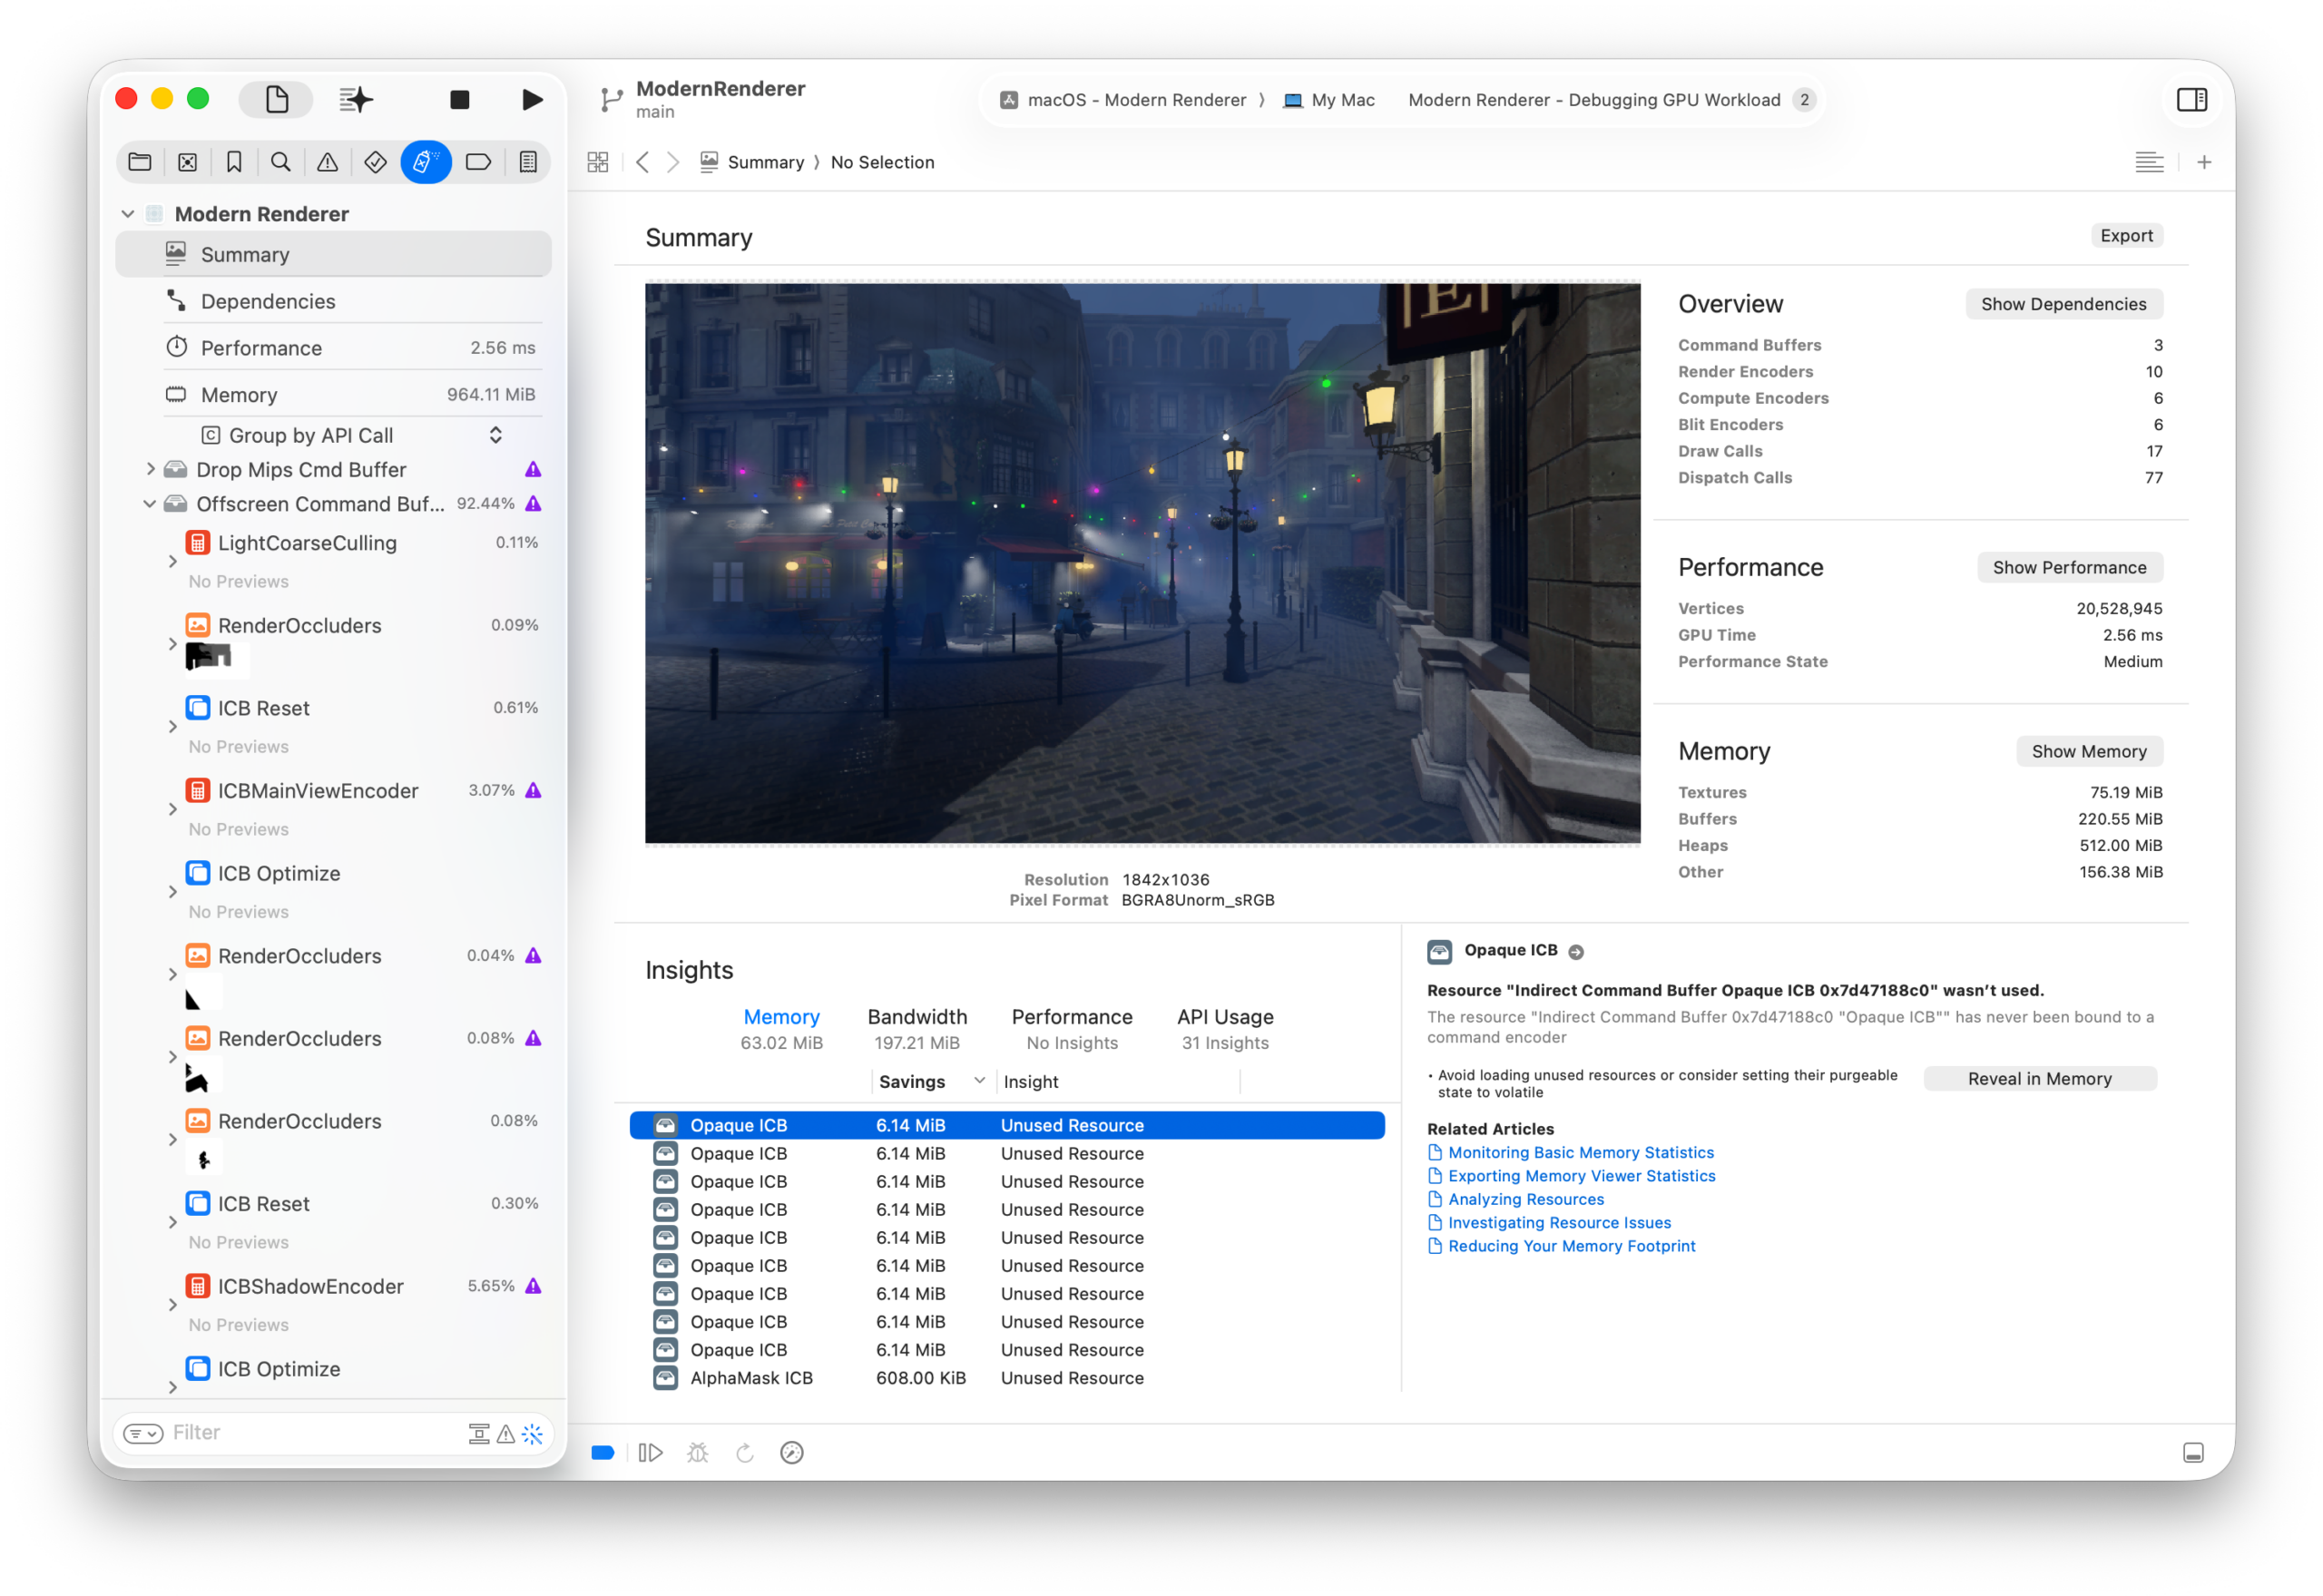This screenshot has width=2323, height=1596.
Task: Select the Performance insights tab
Action: tap(1072, 1016)
